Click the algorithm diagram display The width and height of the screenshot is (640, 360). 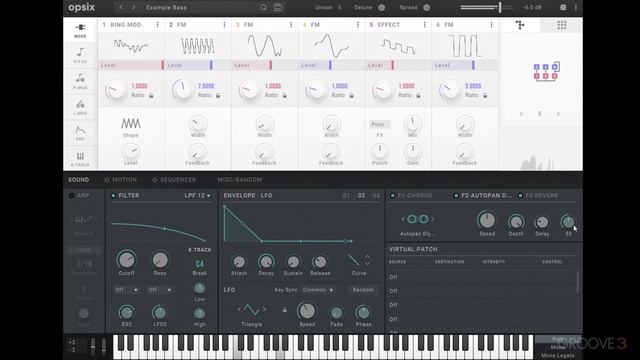tap(546, 71)
